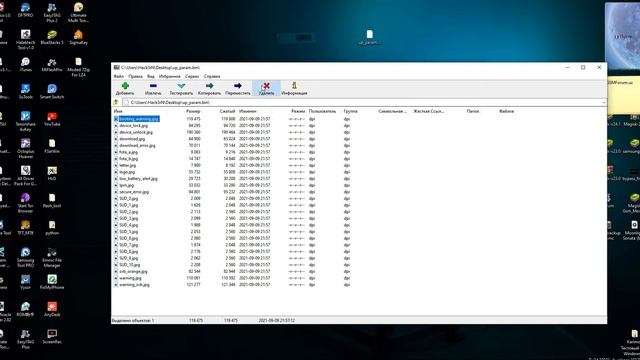Open the SigmaKey desktop icon
Image resolution: width=640 pixels, height=360 pixels.
click(78, 37)
